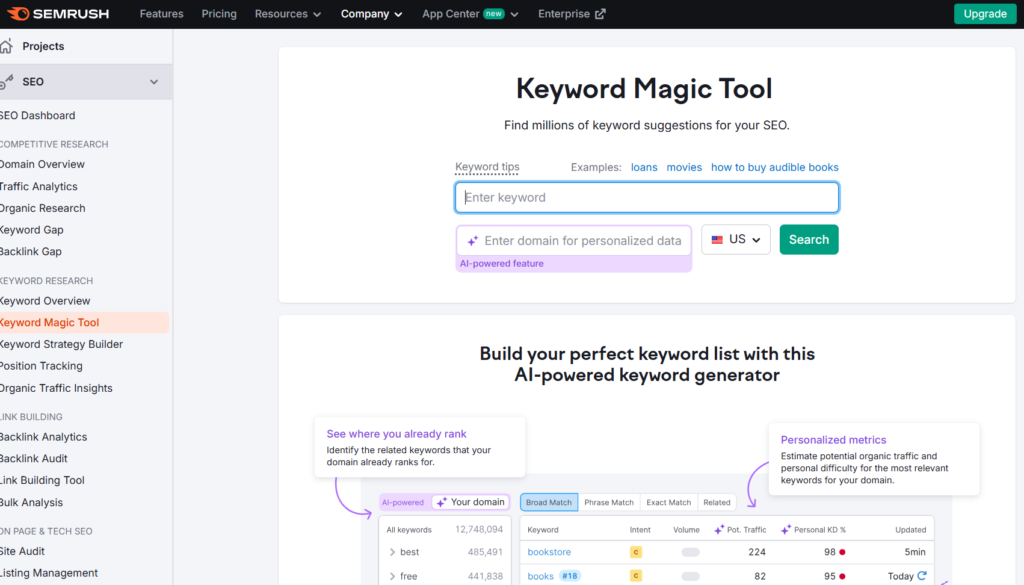Open SEO Dashboard in sidebar

(x=37, y=116)
